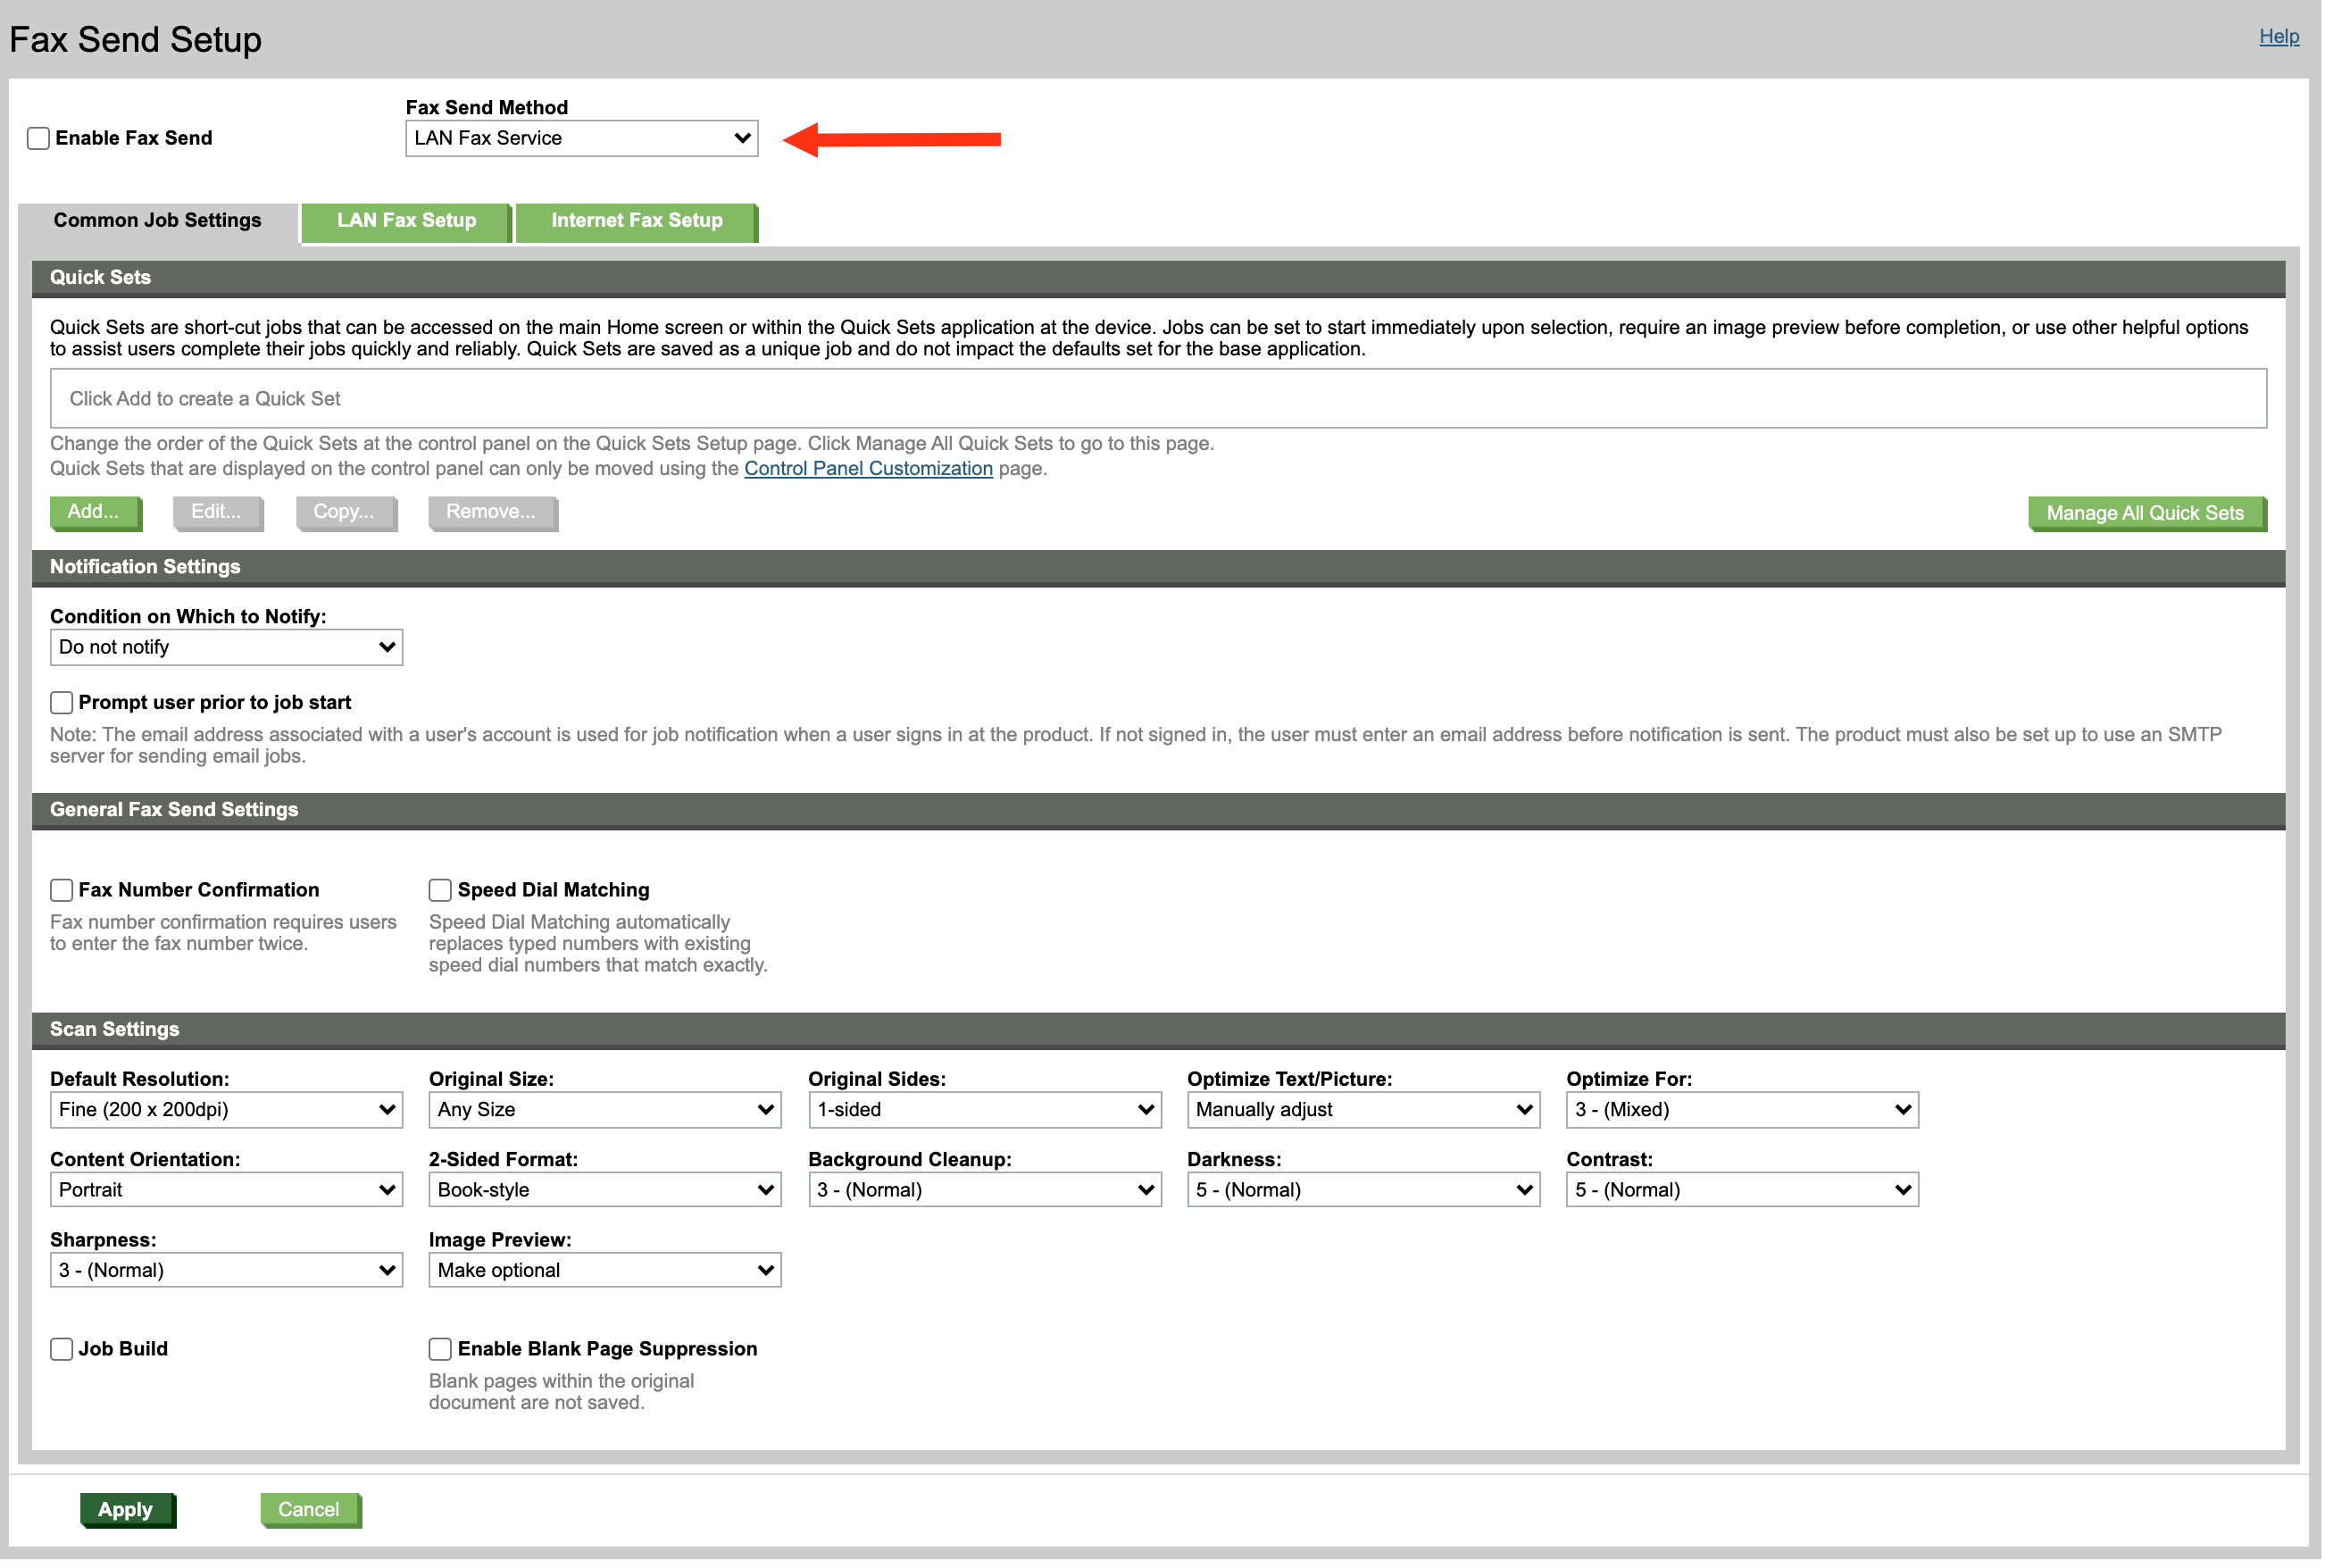Switch to the LAN Fax Setup tab
Screen dimensions: 2325x1568
click(x=406, y=220)
